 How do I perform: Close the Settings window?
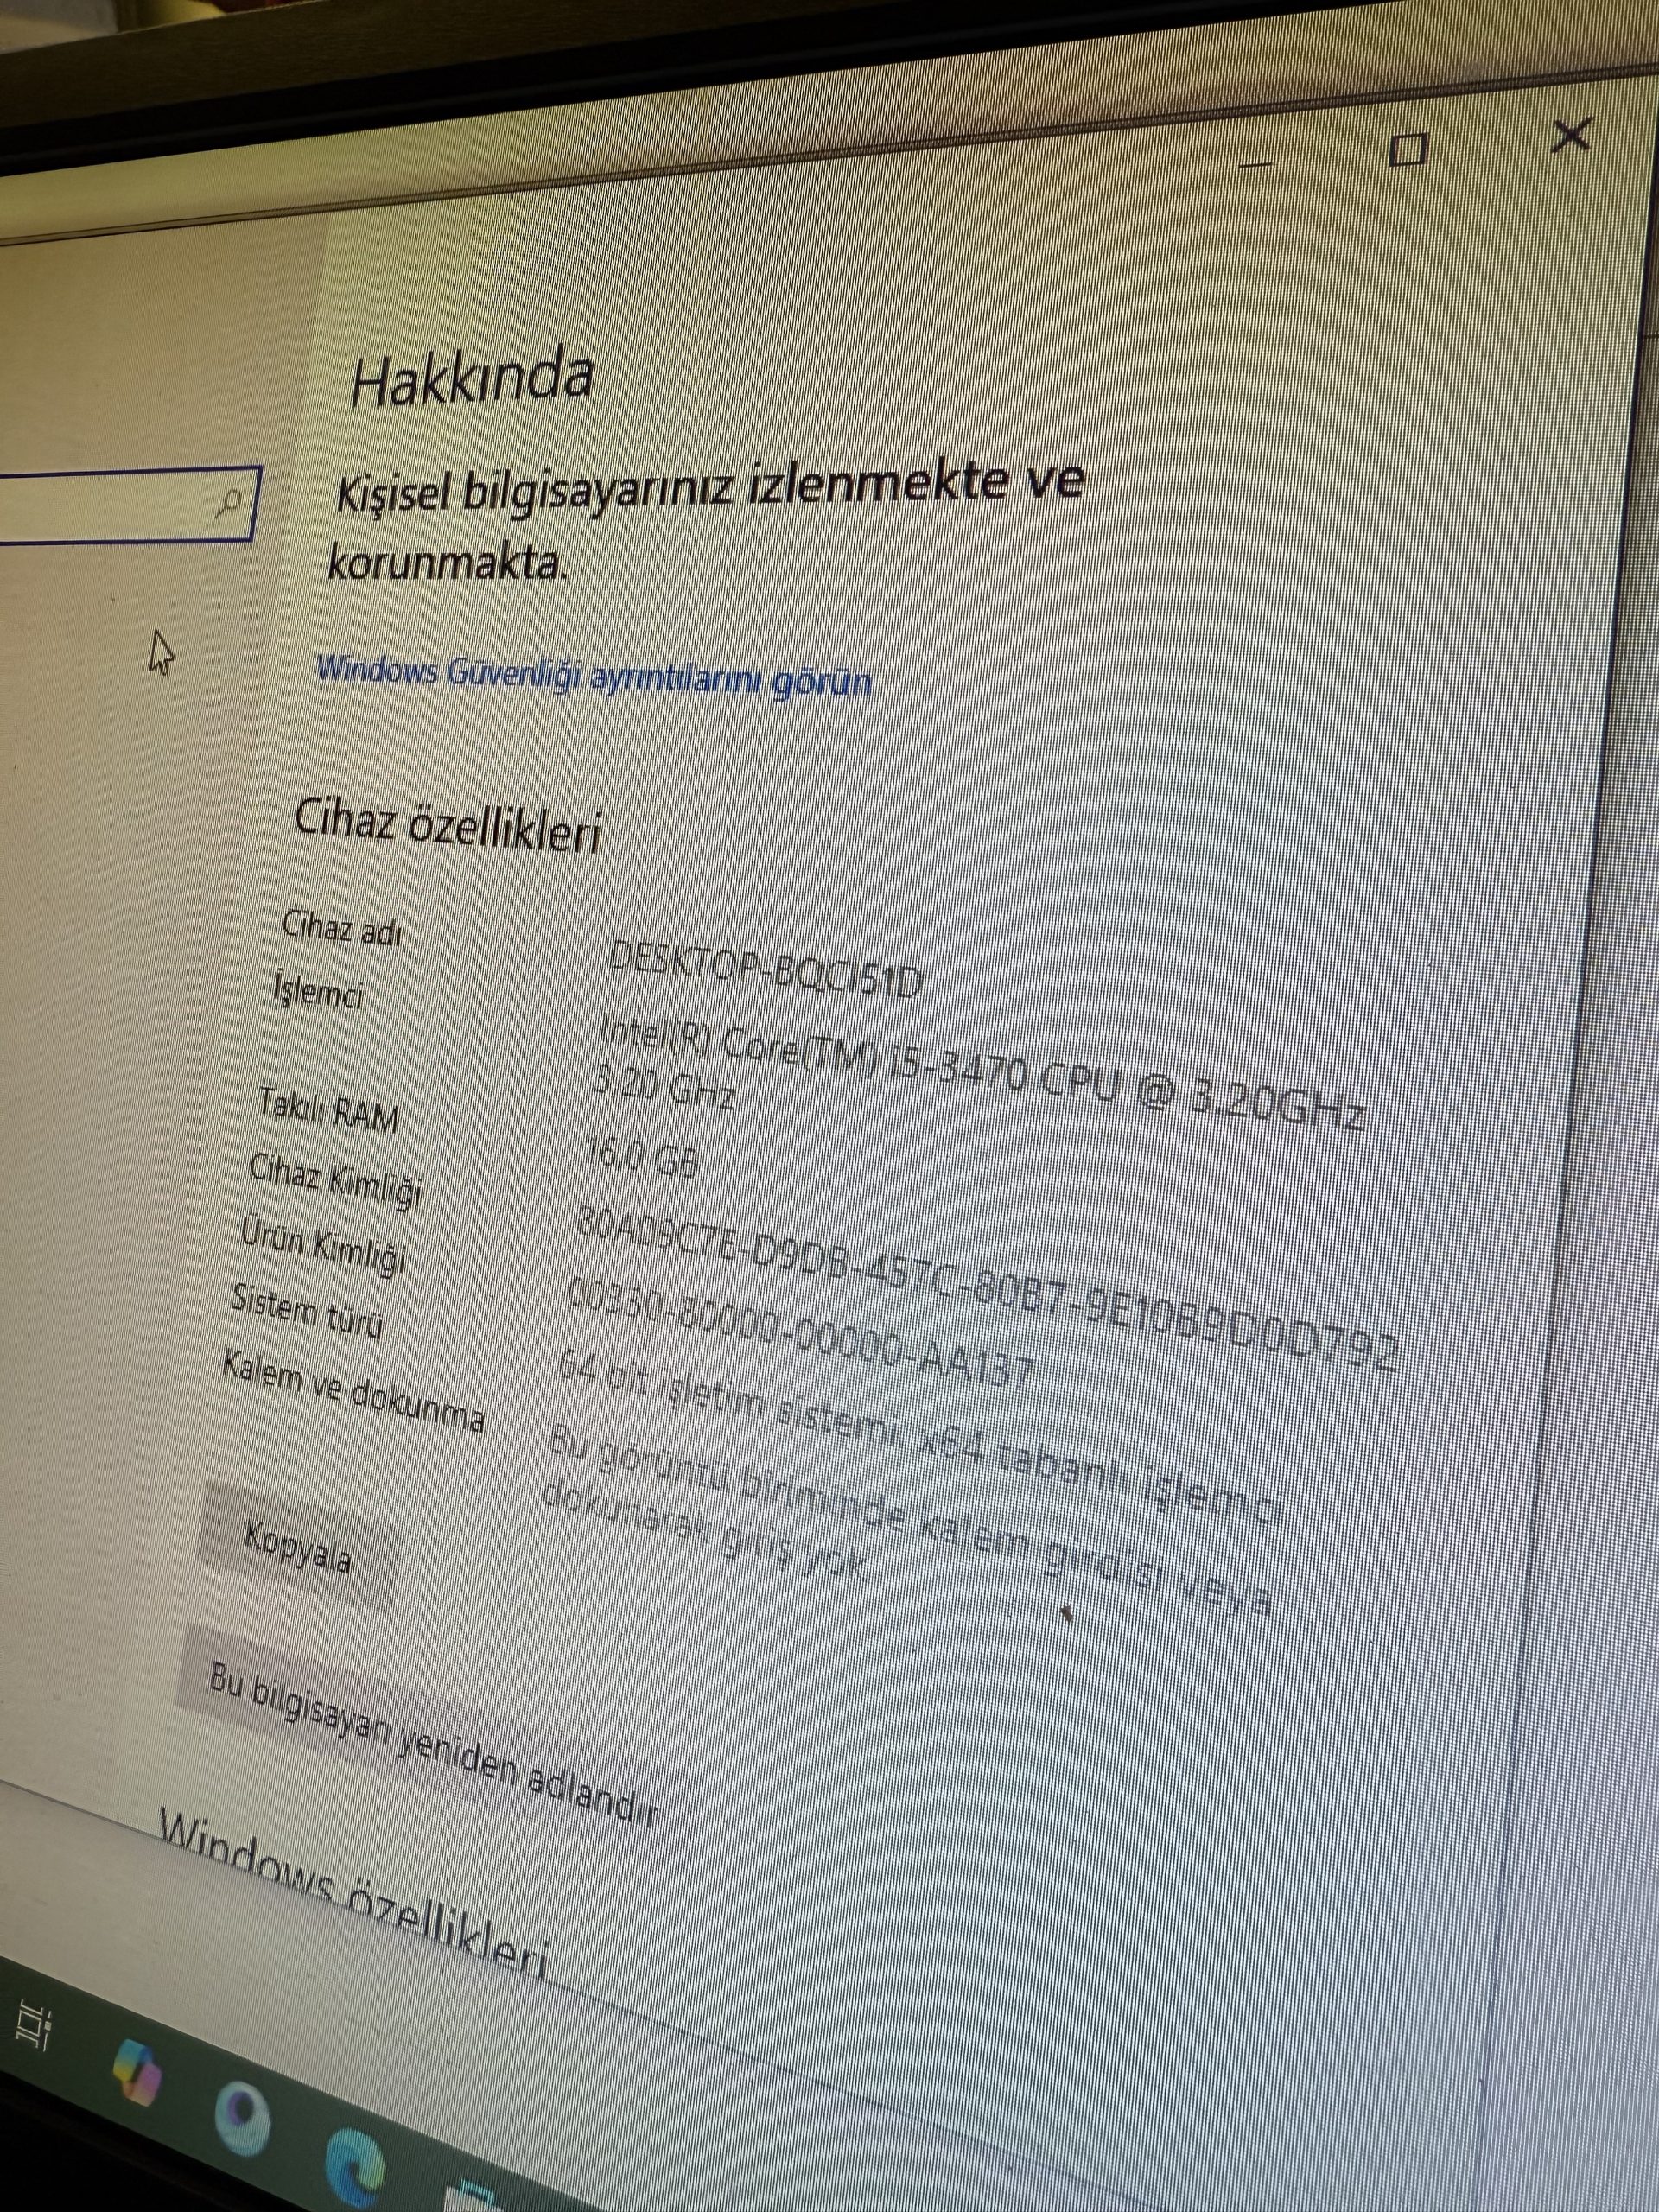pyautogui.click(x=1571, y=134)
